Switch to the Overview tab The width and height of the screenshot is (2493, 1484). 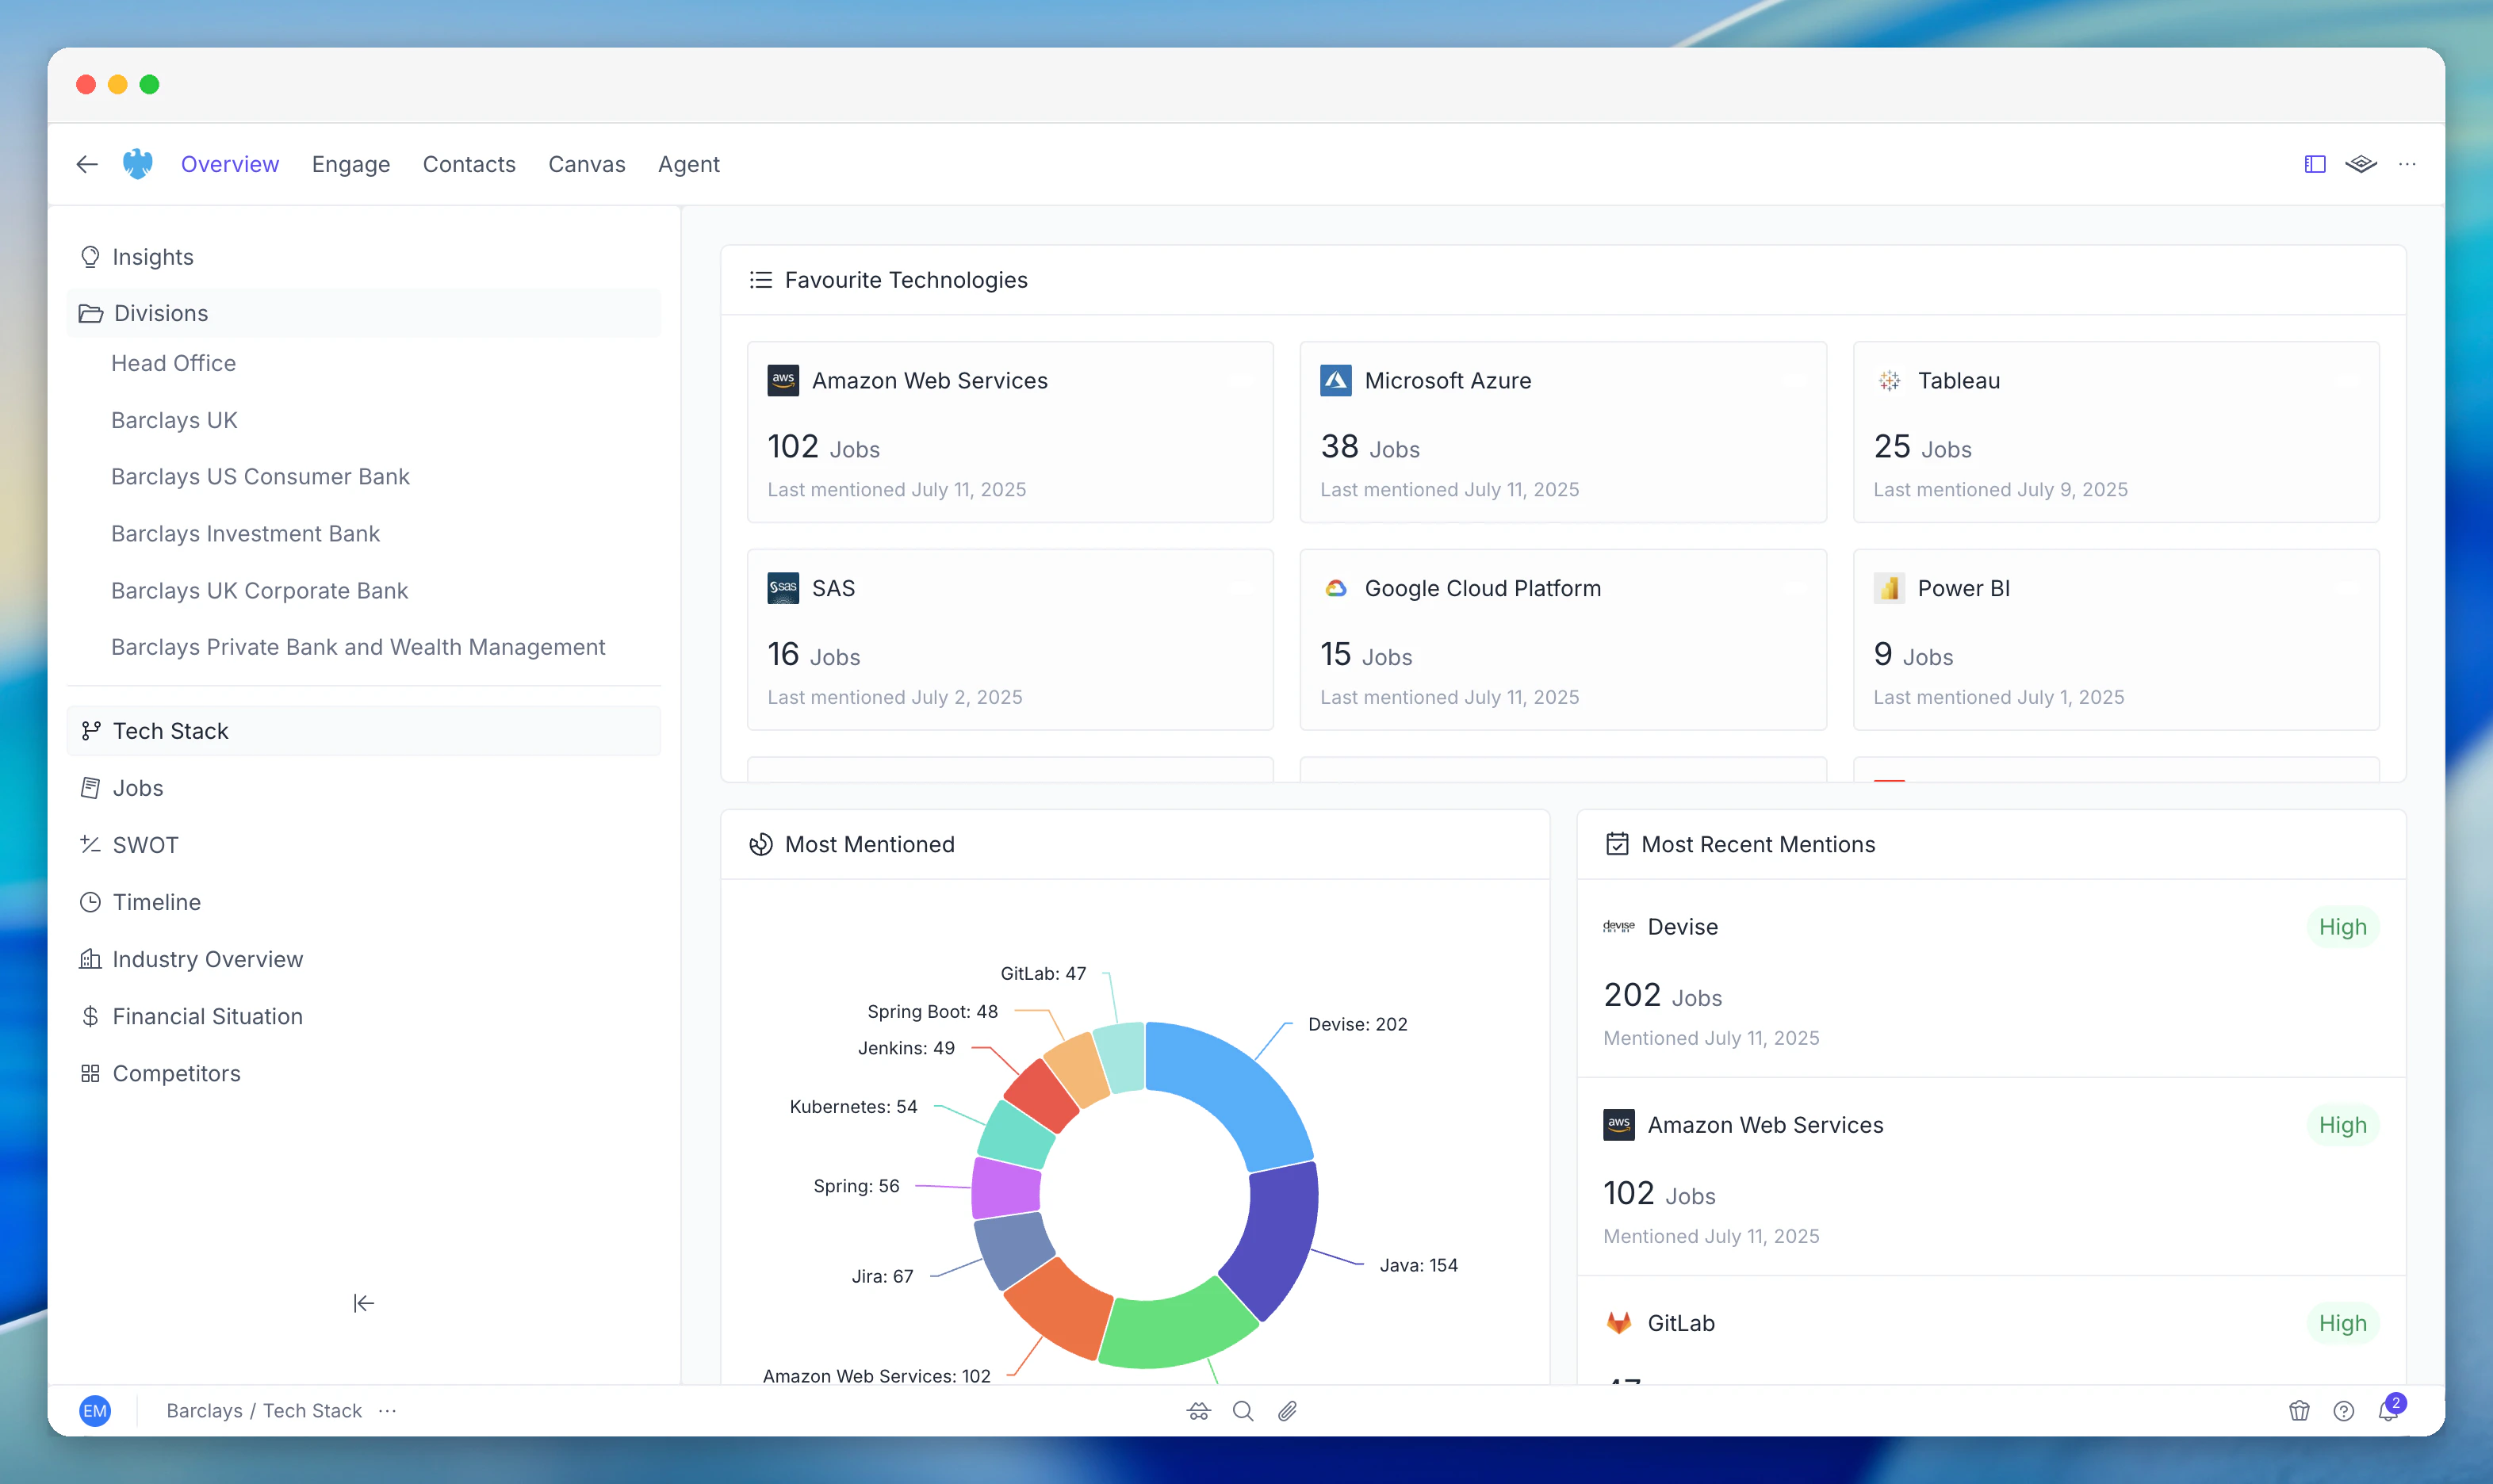click(x=230, y=164)
